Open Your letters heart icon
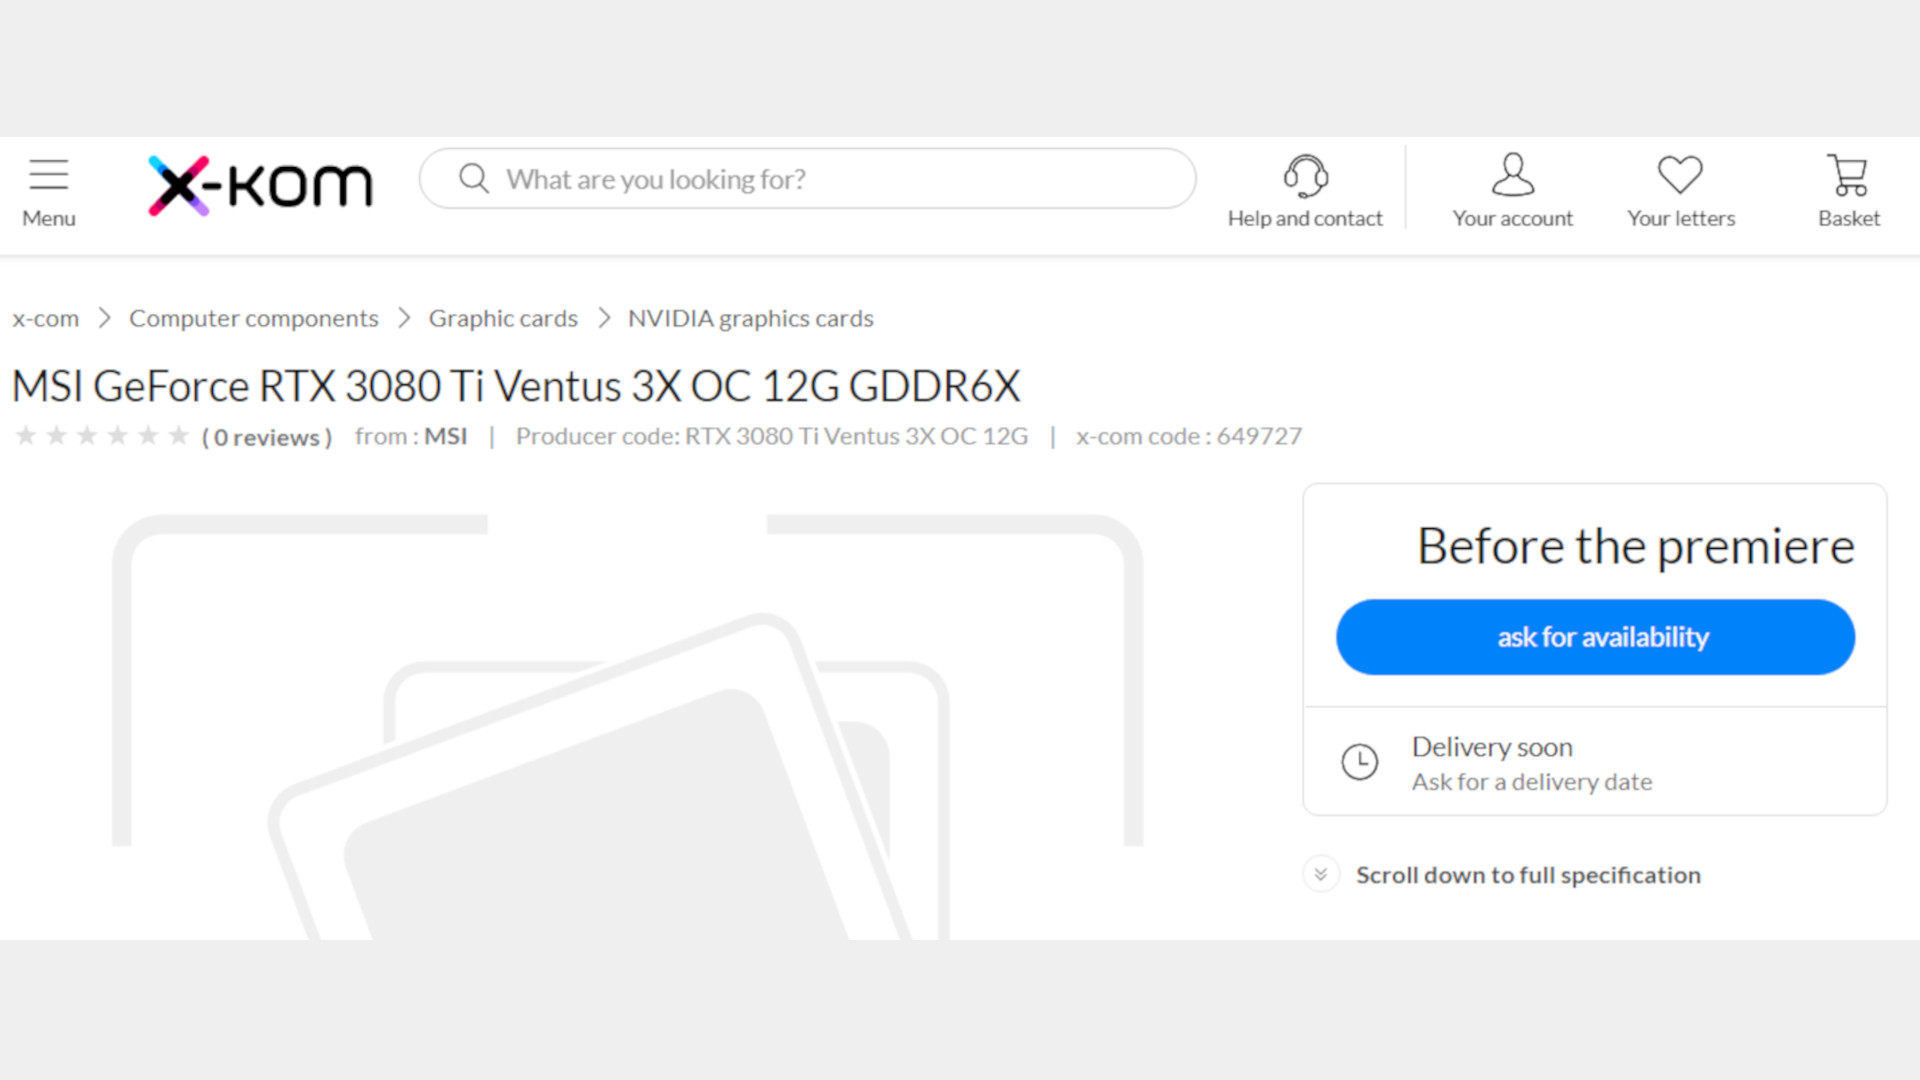Viewport: 1920px width, 1080px height. 1680,175
